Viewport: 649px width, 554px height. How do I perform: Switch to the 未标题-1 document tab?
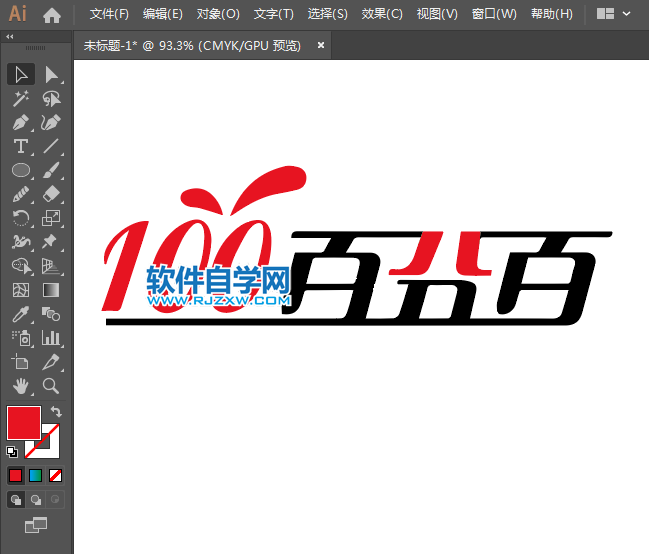[192, 46]
